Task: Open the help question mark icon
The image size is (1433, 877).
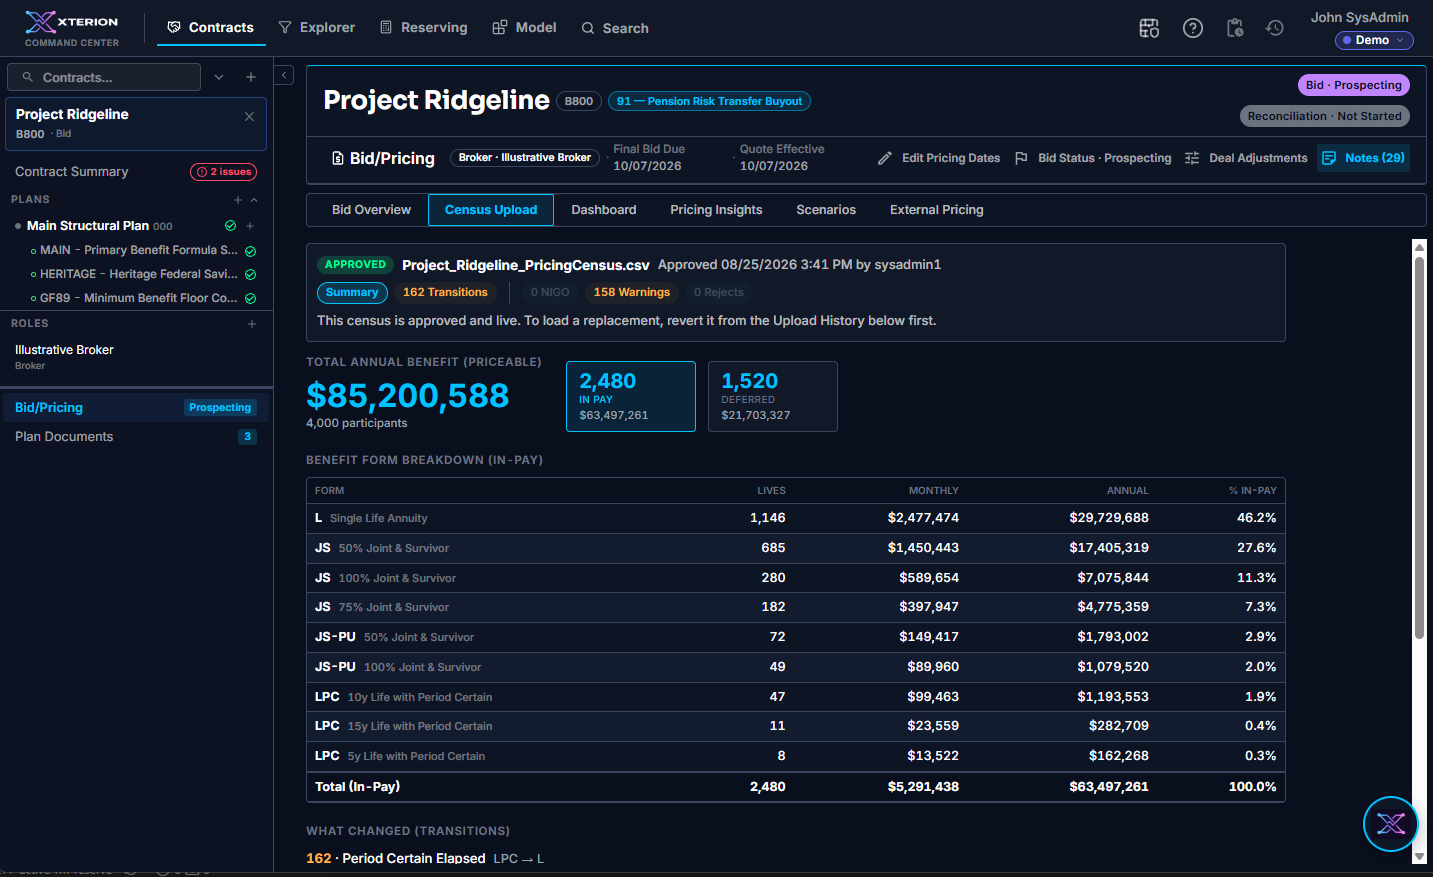Action: (1192, 28)
